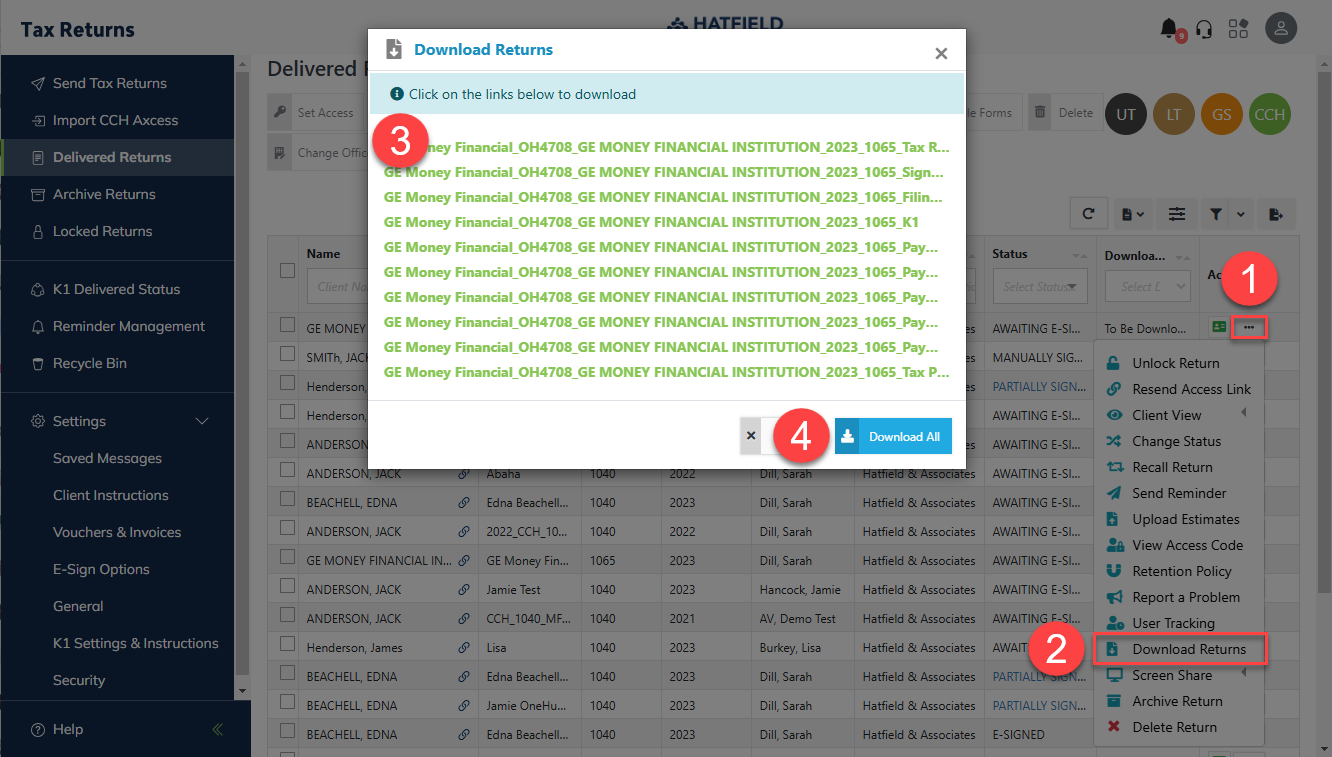Screen dimensions: 1332x757
Task: Check the SMITh, JACK row checkbox
Action: (x=288, y=356)
